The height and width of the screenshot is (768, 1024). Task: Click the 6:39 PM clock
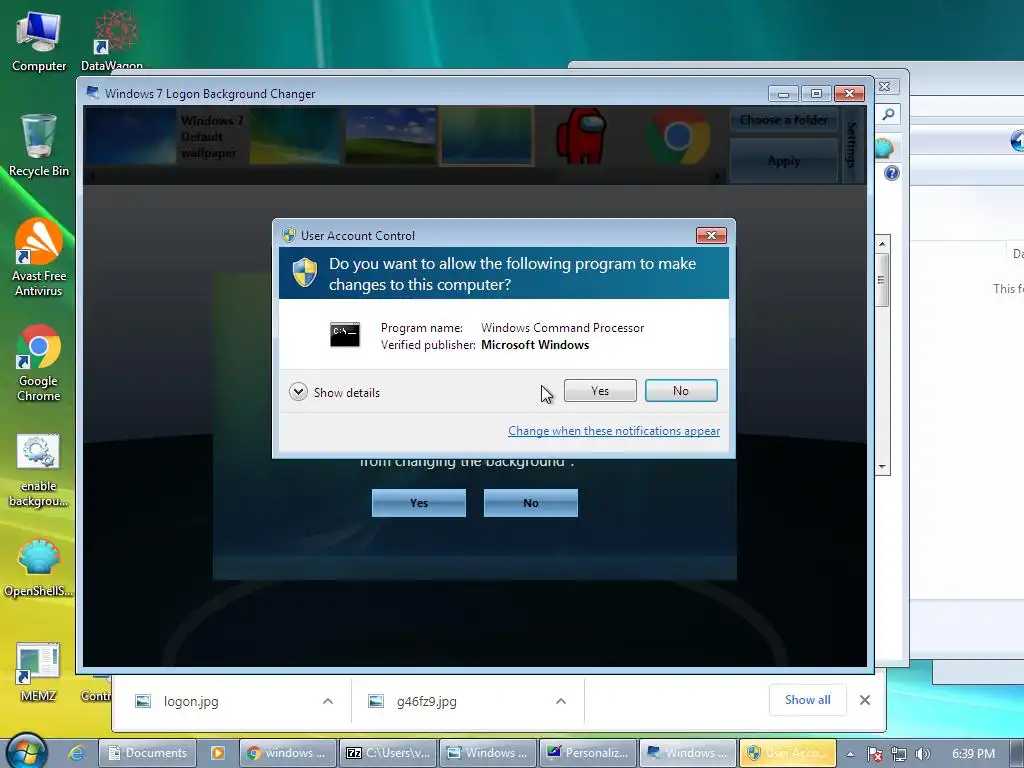click(x=973, y=754)
